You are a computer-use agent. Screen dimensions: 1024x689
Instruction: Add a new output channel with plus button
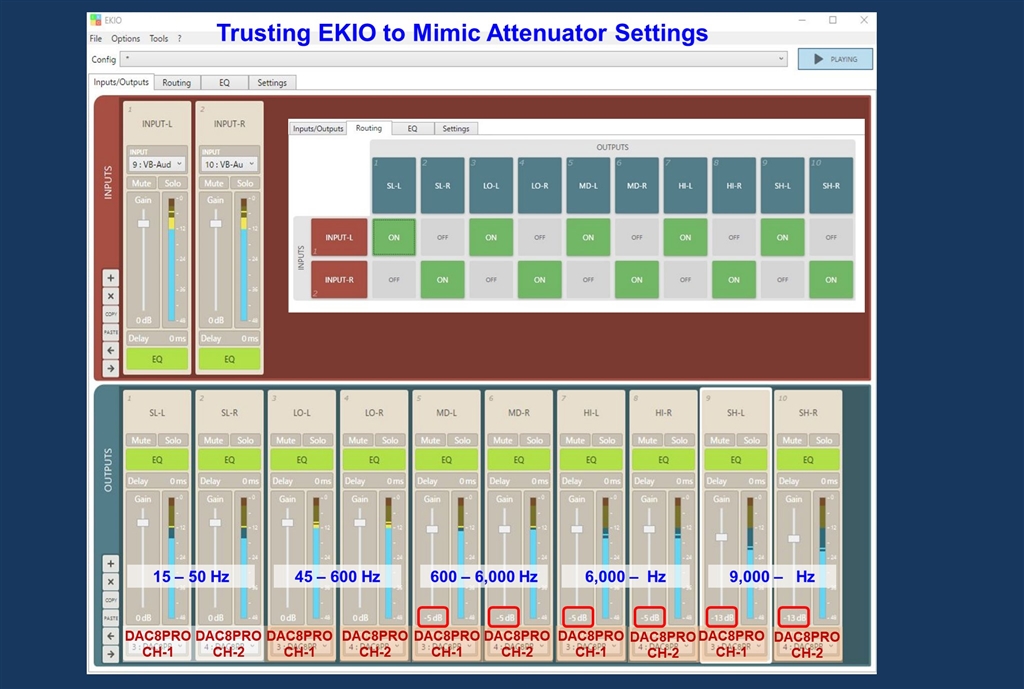(x=110, y=564)
